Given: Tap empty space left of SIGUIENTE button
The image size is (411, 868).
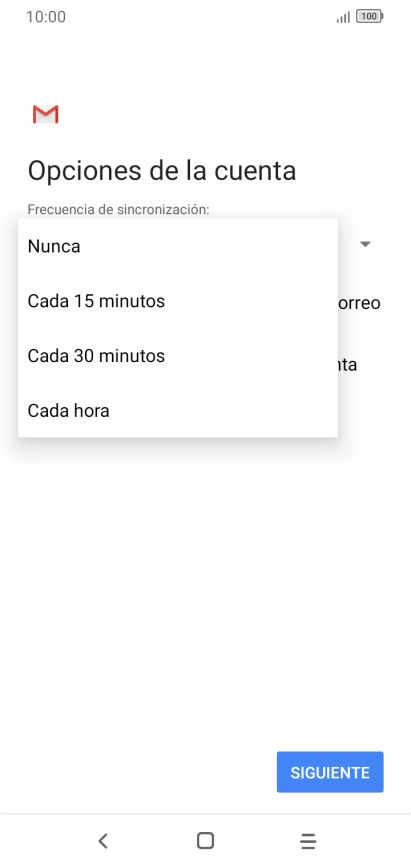Looking at the screenshot, I should (138, 772).
